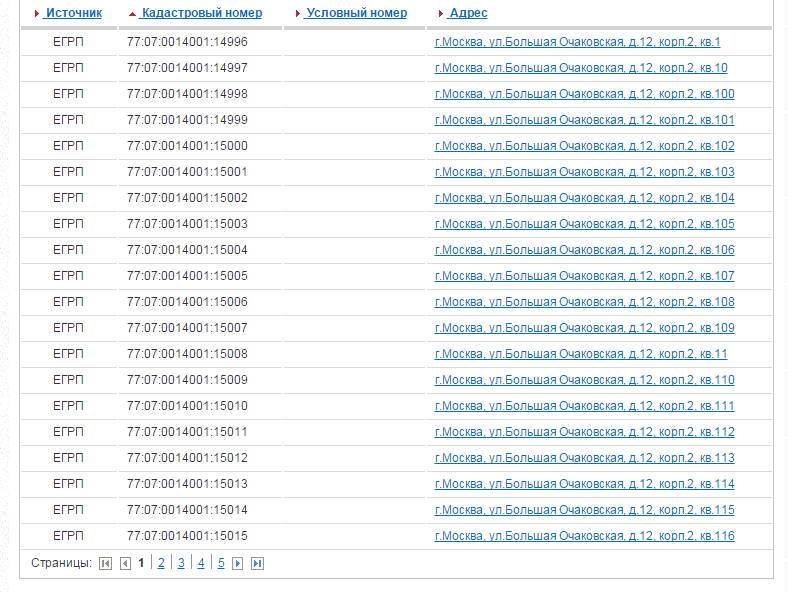
Task: Navigate to page 4 of results
Action: (x=201, y=563)
